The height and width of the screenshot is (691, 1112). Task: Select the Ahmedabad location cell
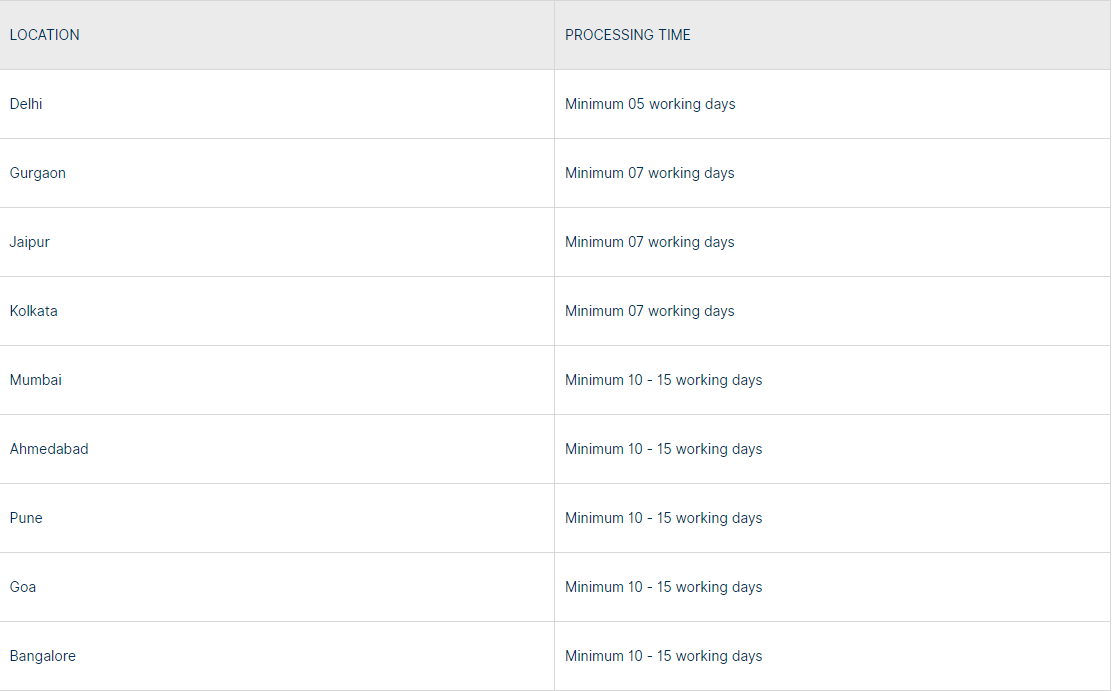tap(277, 449)
